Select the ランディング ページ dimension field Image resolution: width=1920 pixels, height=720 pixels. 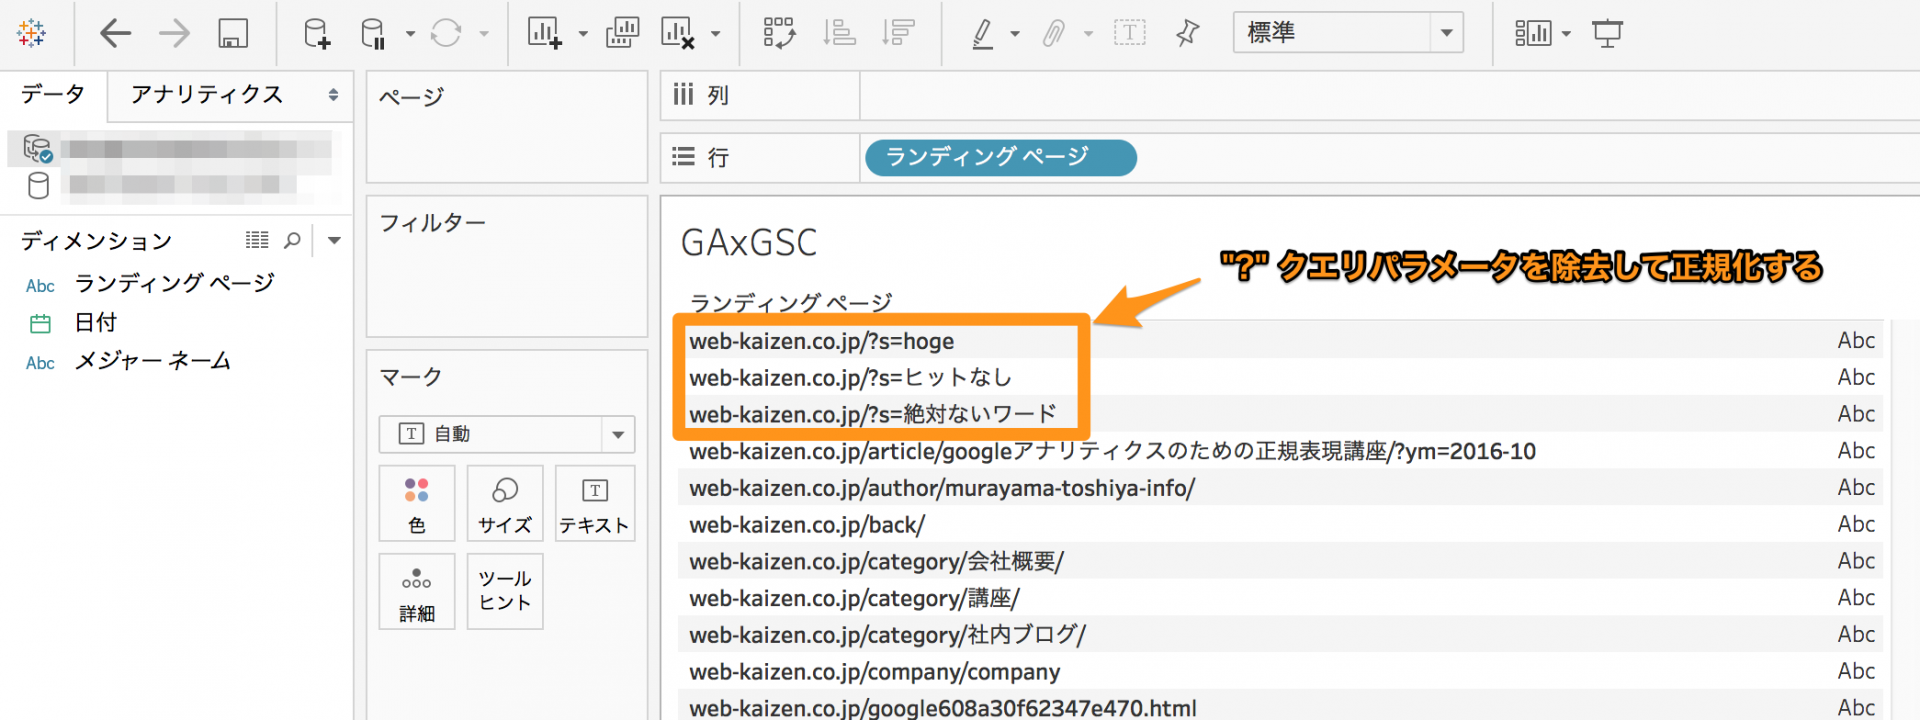click(175, 284)
